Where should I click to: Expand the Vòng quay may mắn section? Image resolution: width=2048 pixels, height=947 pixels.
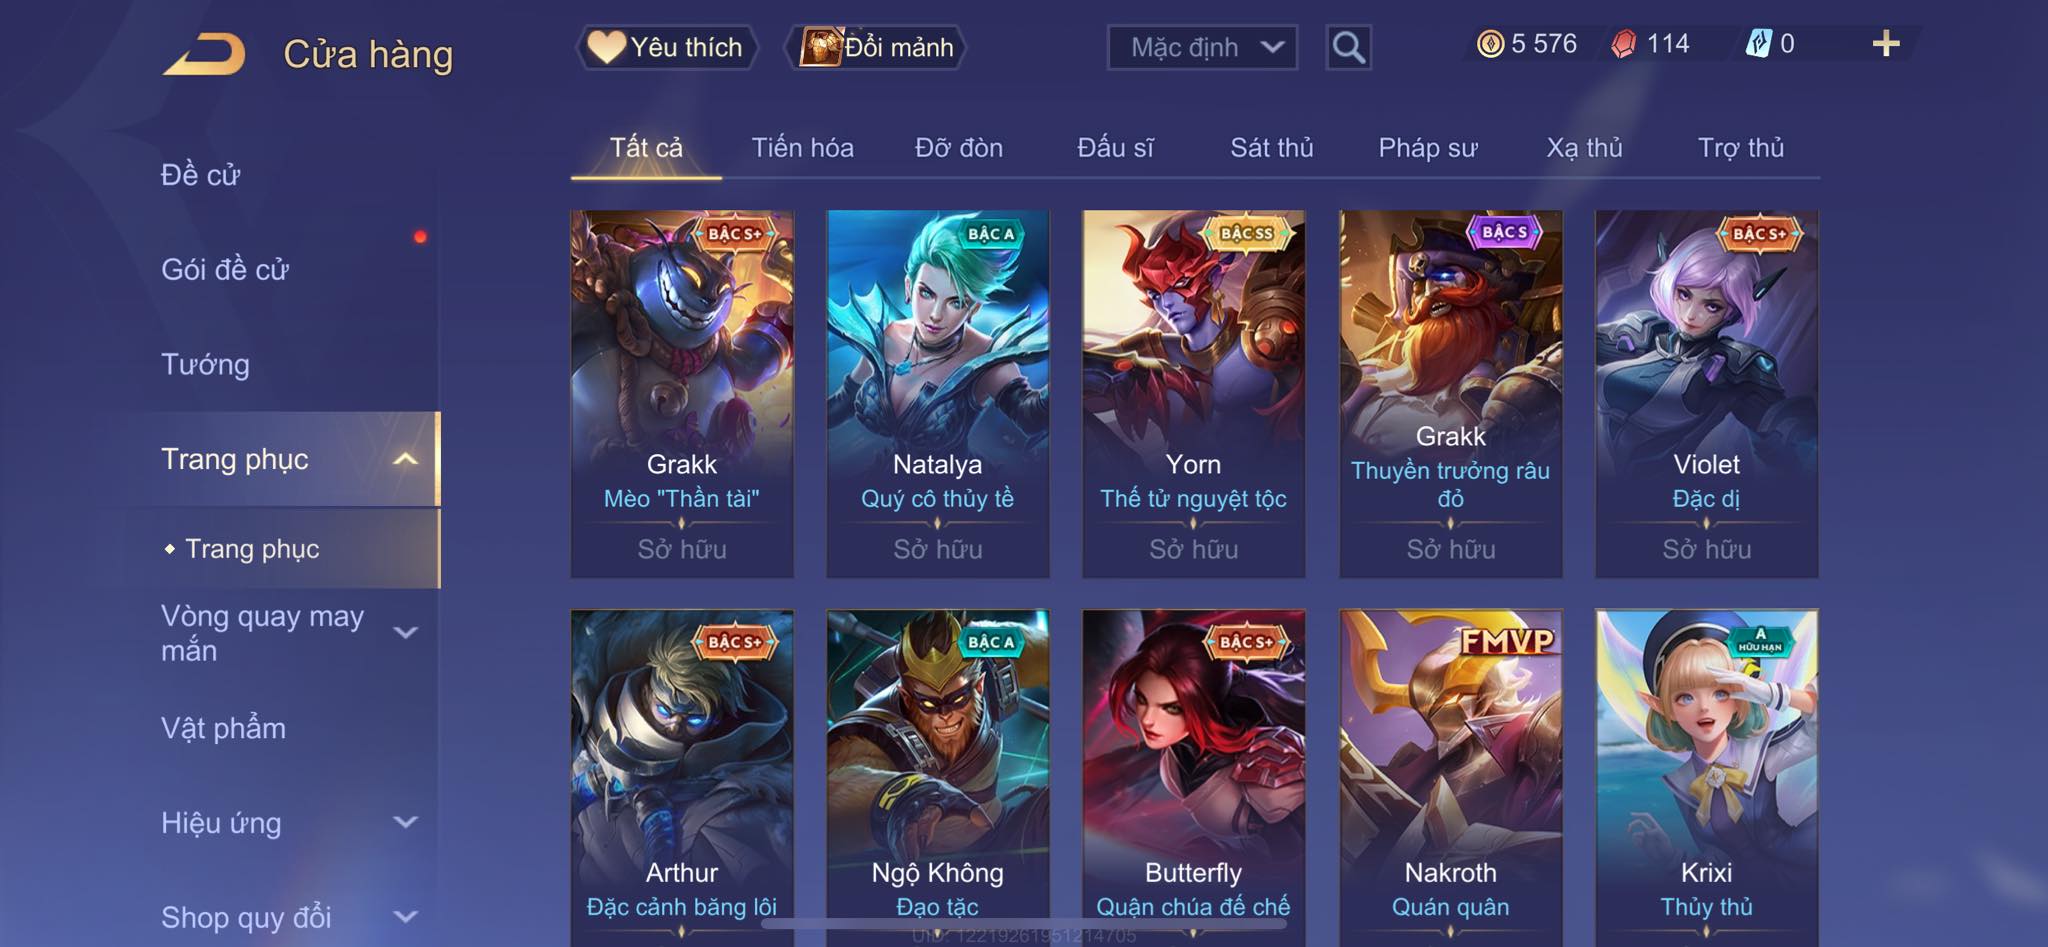(x=405, y=632)
